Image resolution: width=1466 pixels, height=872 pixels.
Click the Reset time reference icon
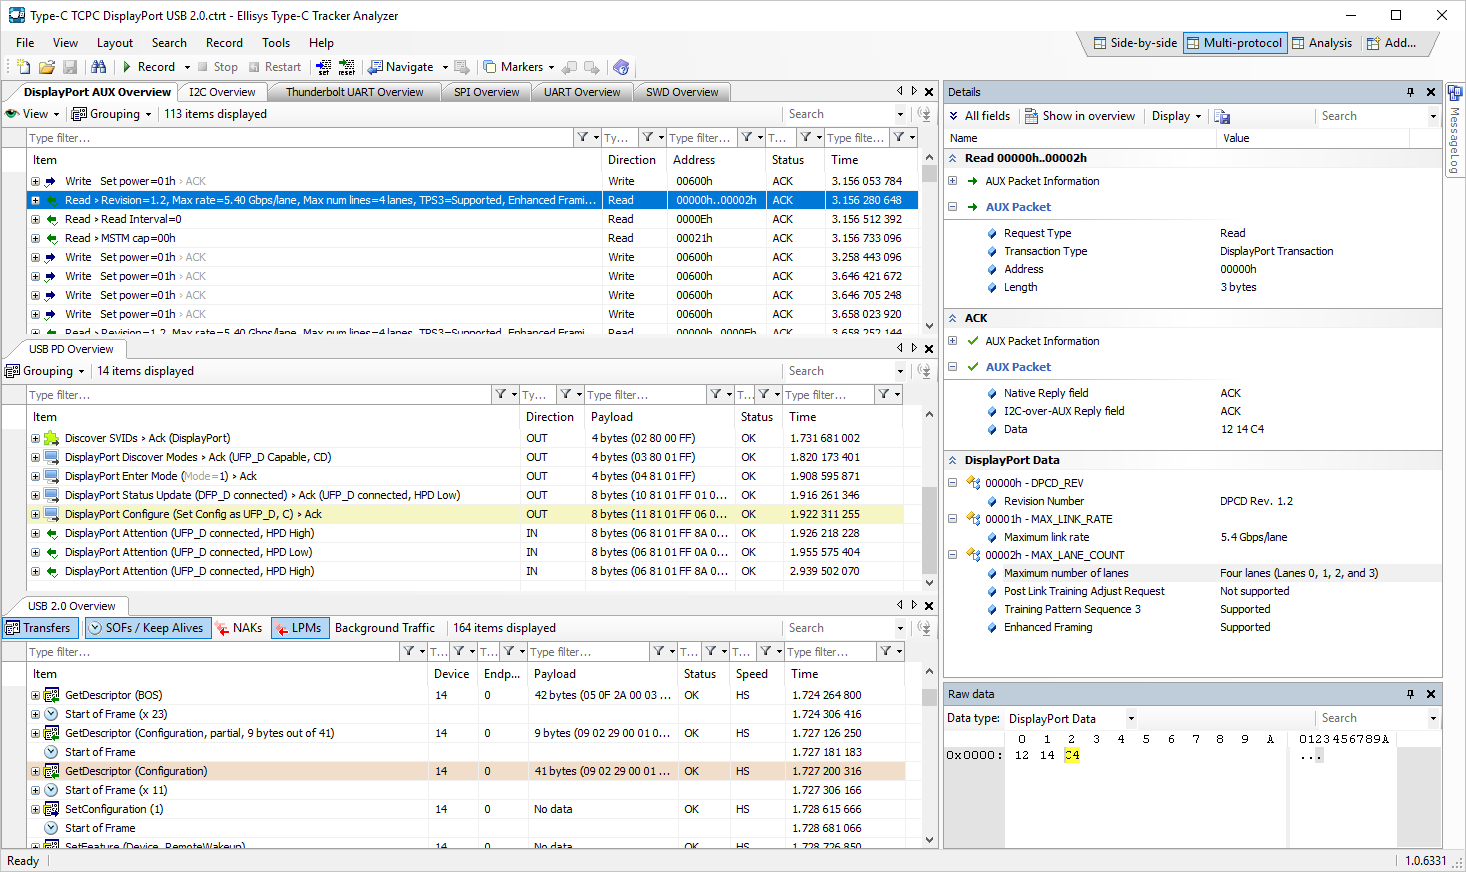346,67
